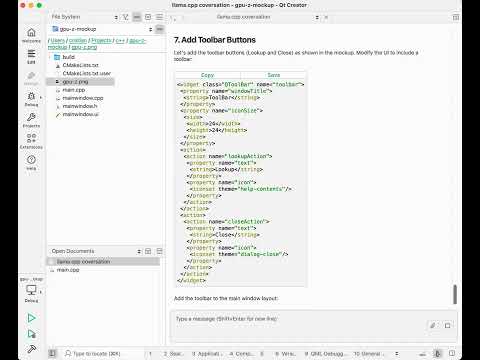
Task: Open the 10 General Messages pane
Action: coord(369,353)
